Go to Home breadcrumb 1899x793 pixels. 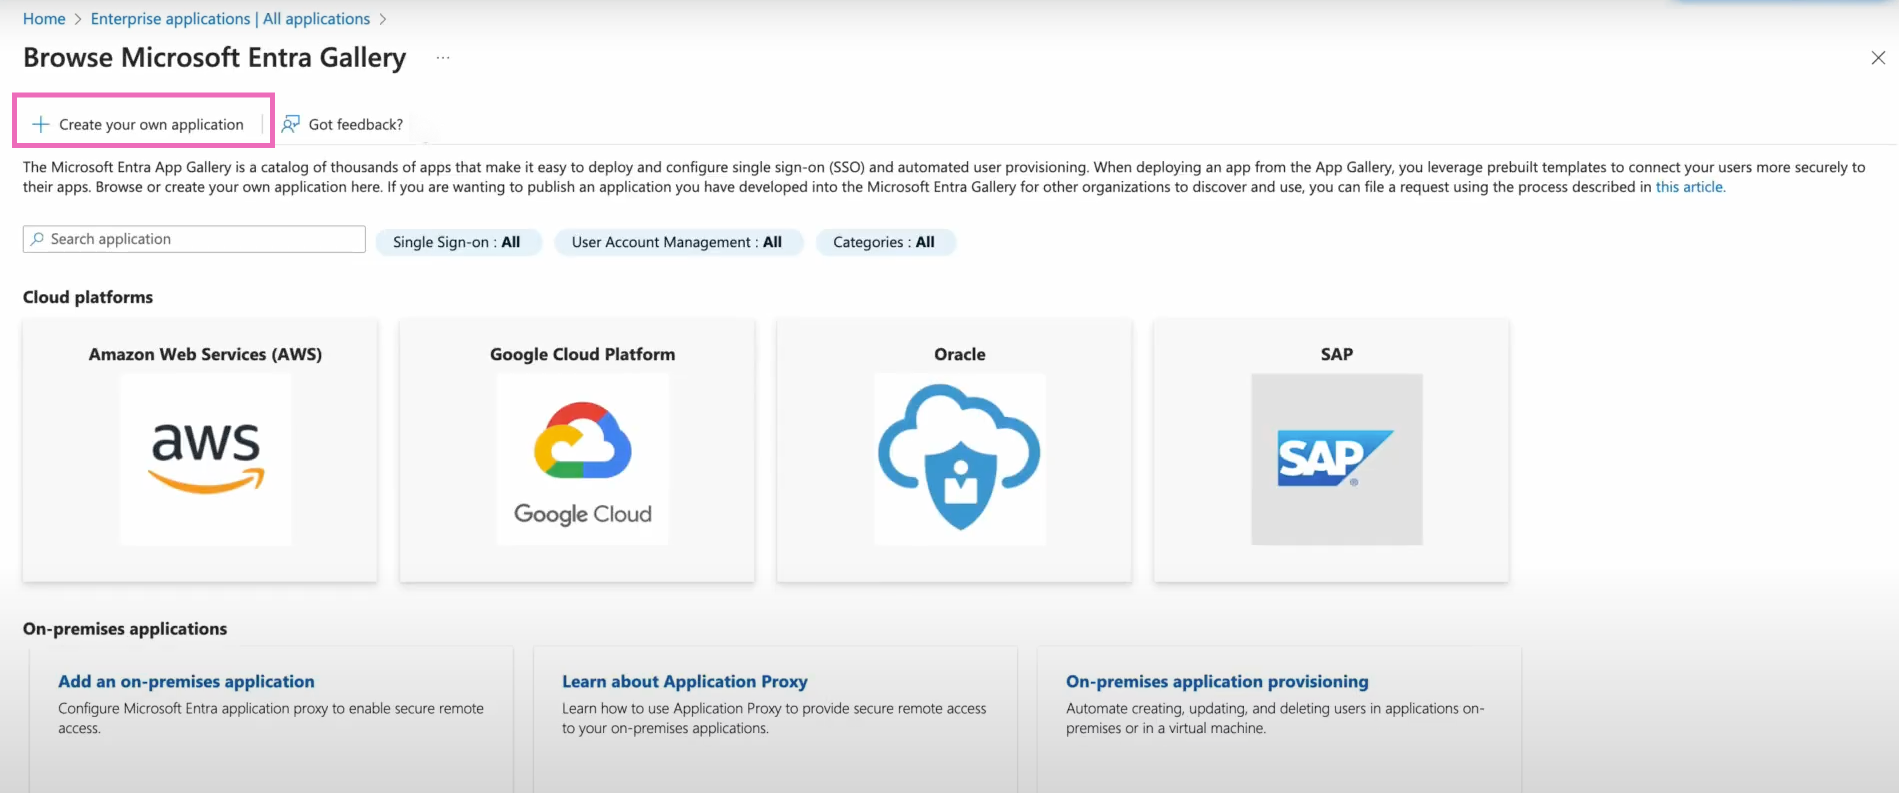pos(44,19)
